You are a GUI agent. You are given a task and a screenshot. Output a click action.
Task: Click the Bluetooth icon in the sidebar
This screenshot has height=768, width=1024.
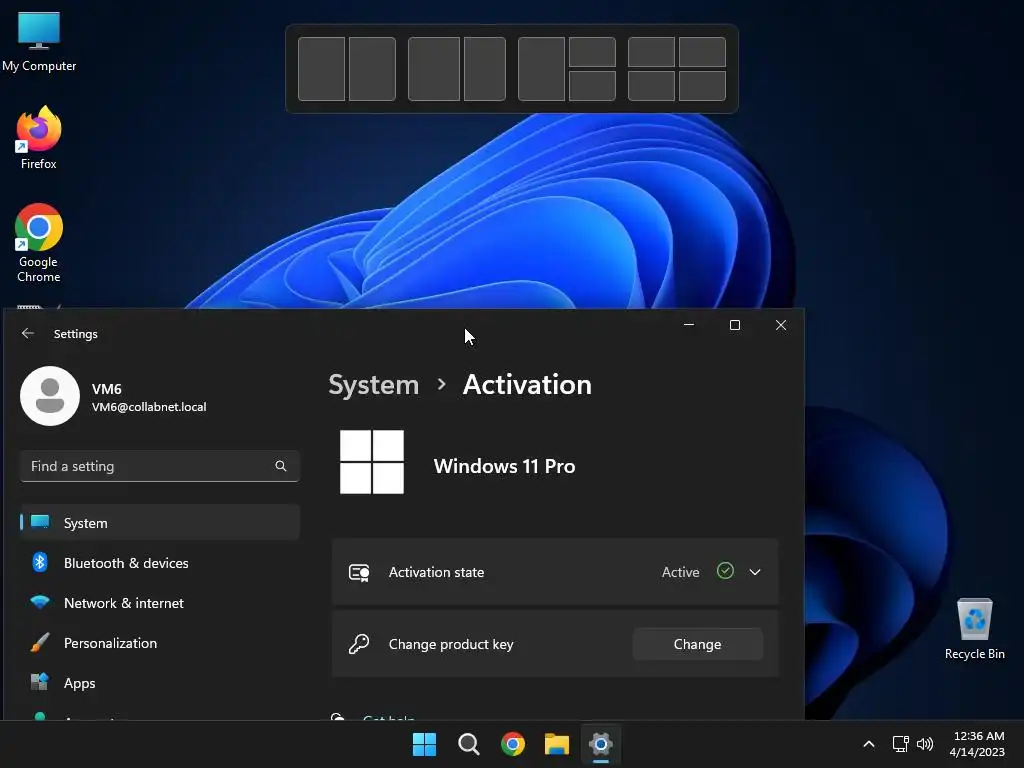[x=40, y=562]
